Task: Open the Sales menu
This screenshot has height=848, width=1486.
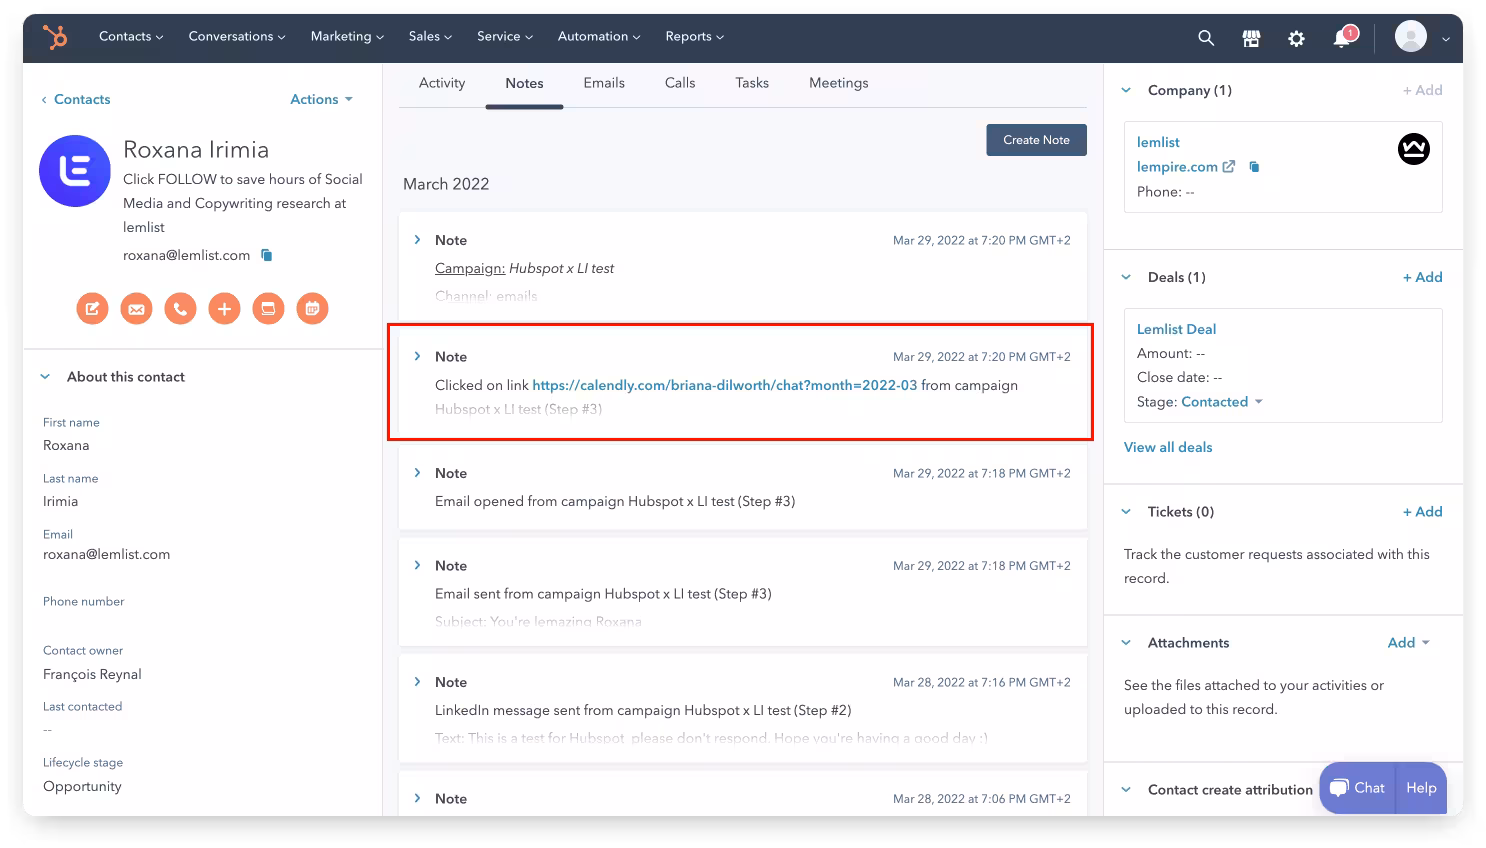Action: point(430,36)
